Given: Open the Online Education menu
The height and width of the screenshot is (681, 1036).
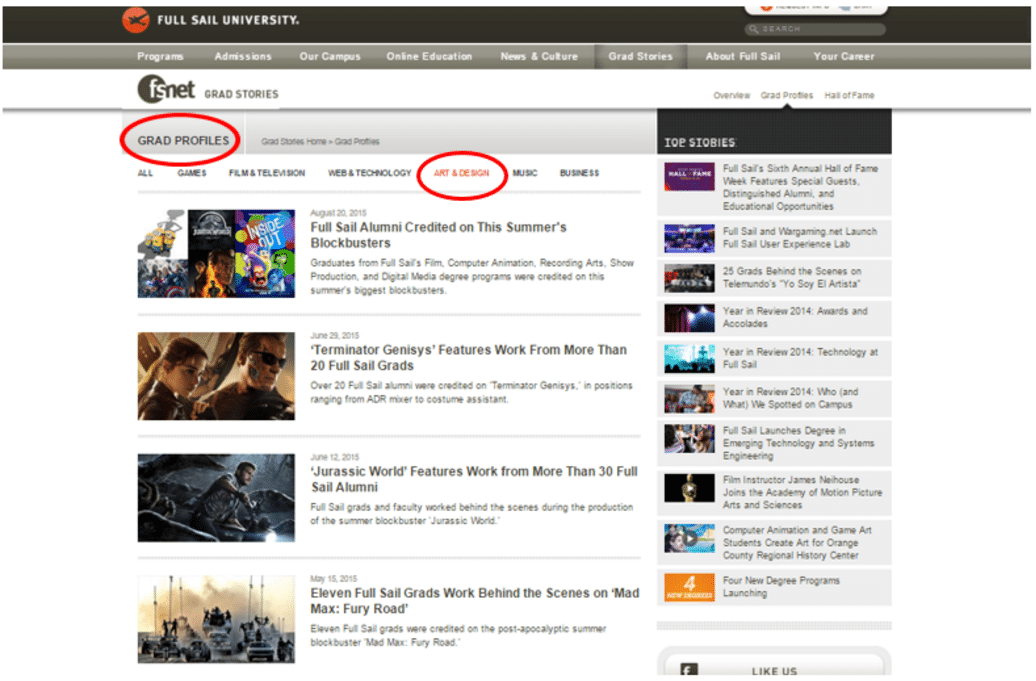Looking at the screenshot, I should tap(429, 57).
